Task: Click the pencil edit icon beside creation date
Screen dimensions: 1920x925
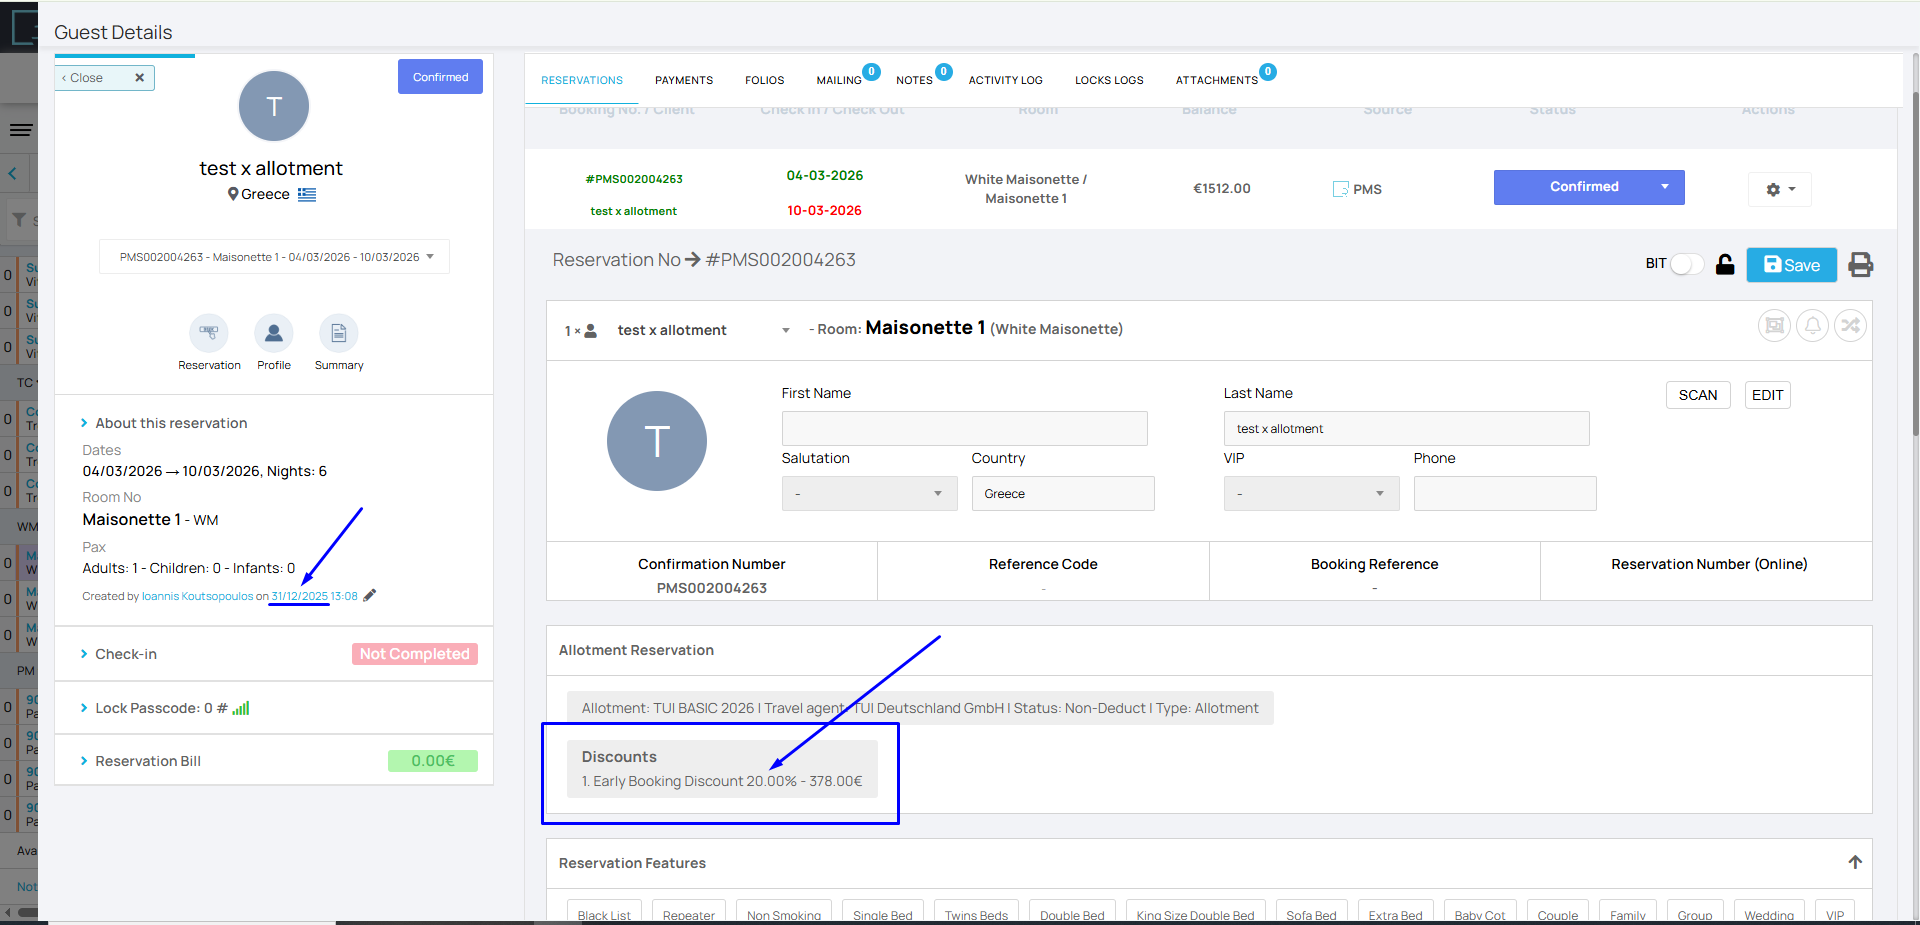Action: coord(370,595)
